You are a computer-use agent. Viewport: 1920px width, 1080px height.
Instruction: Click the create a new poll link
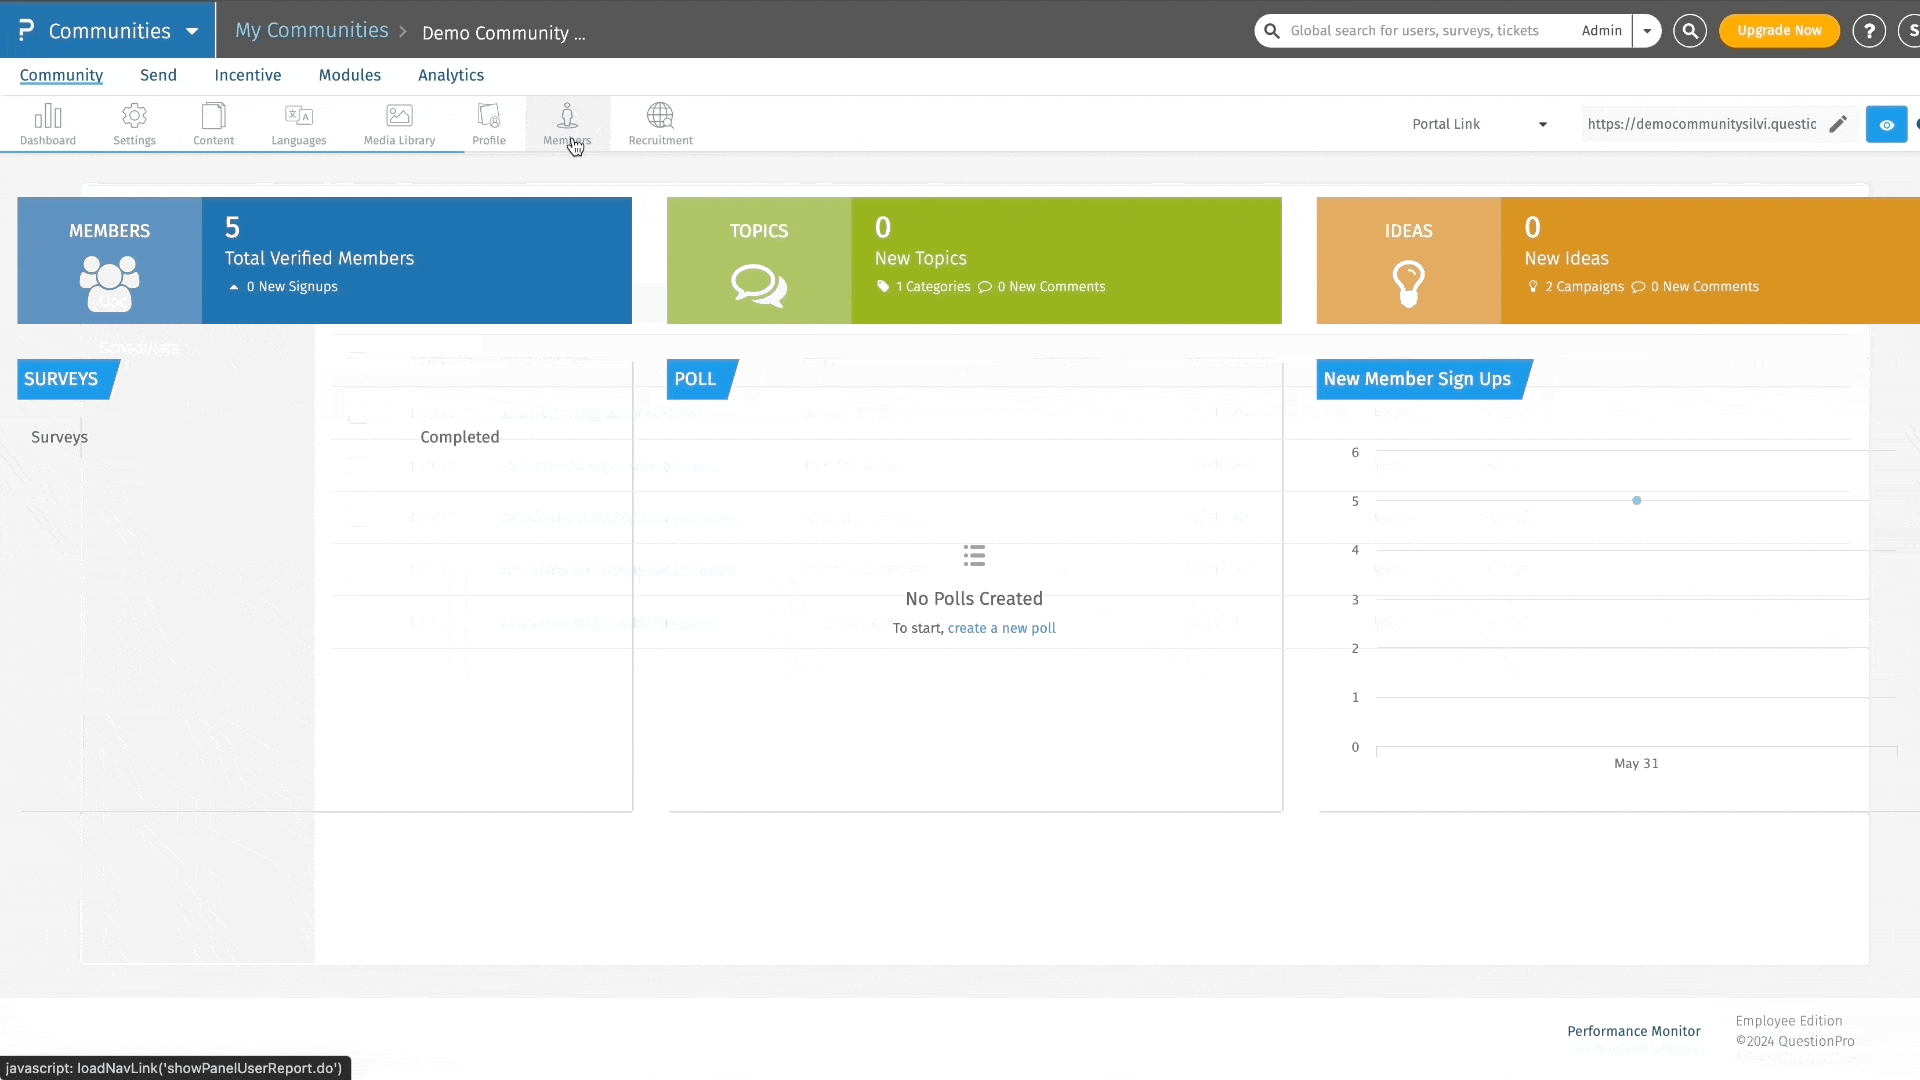click(1001, 628)
